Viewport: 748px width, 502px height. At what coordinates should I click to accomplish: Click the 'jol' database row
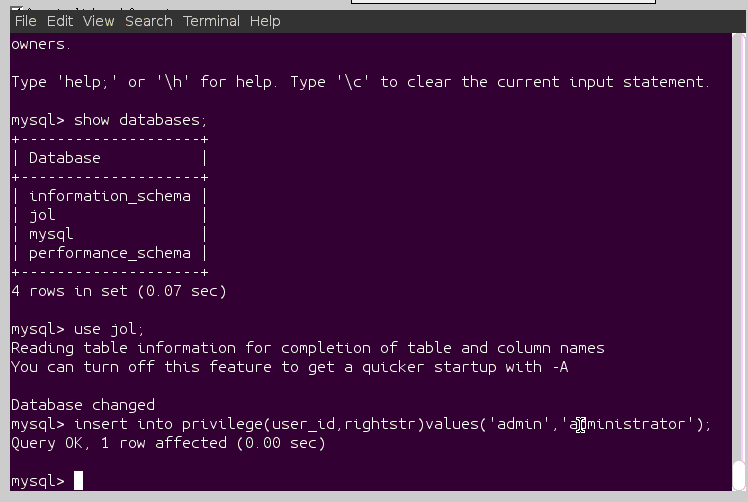[x=42, y=215]
